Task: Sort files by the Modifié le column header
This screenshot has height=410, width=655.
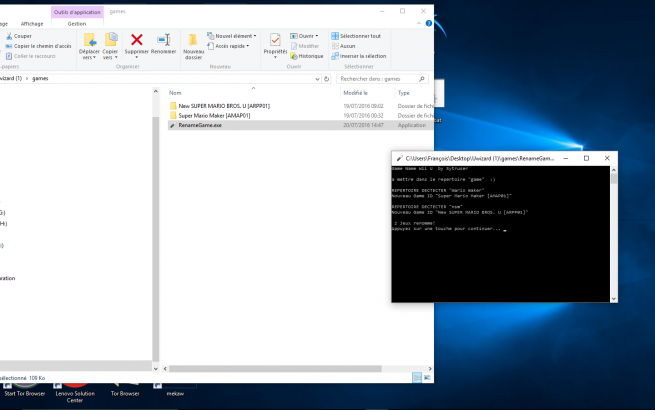Action: (x=357, y=92)
